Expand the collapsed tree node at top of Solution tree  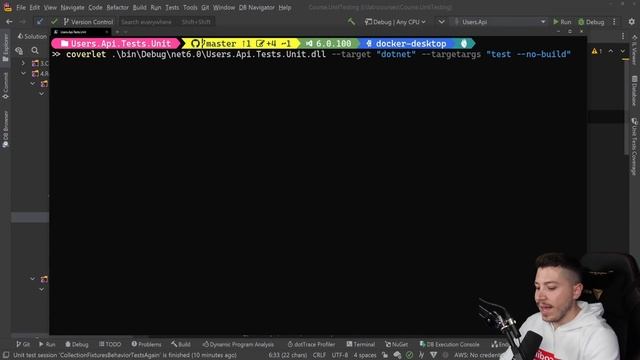23,63
